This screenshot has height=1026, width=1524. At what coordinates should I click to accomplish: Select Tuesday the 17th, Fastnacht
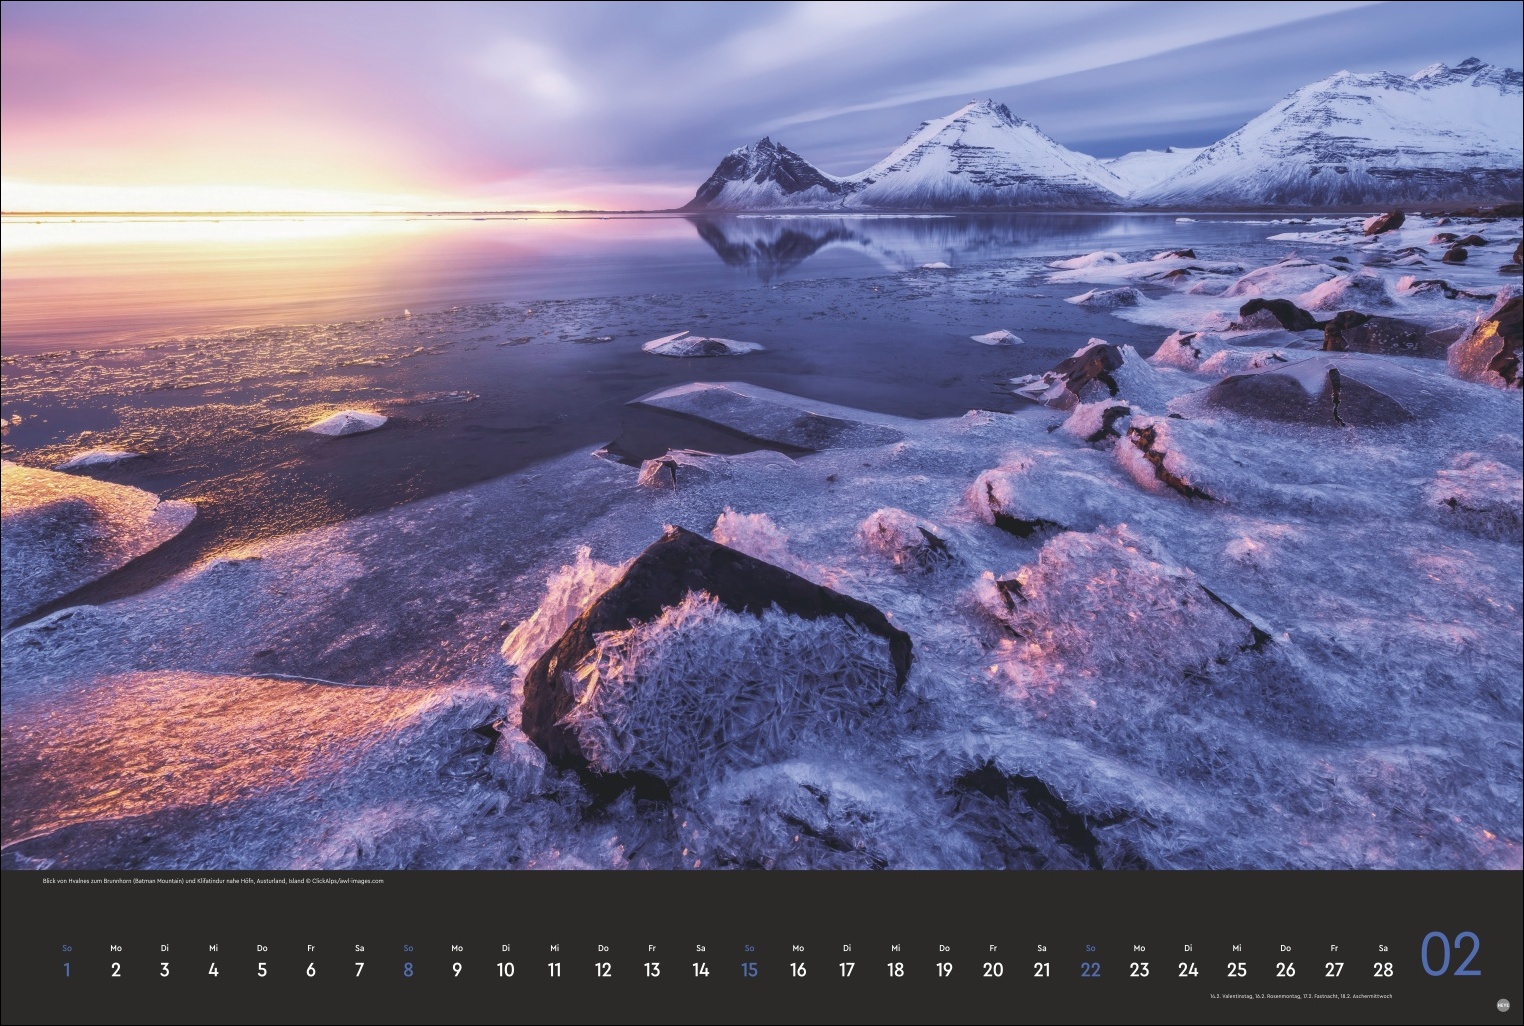click(x=847, y=969)
